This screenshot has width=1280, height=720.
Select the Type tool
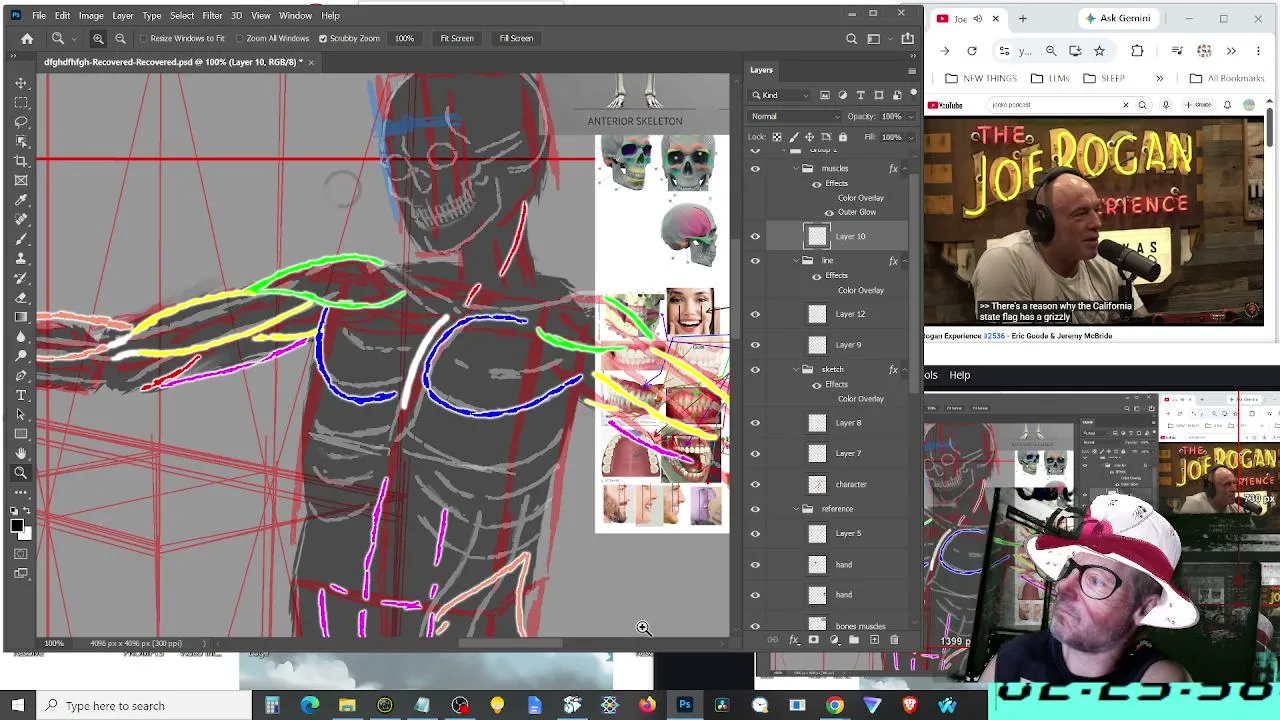click(x=21, y=395)
